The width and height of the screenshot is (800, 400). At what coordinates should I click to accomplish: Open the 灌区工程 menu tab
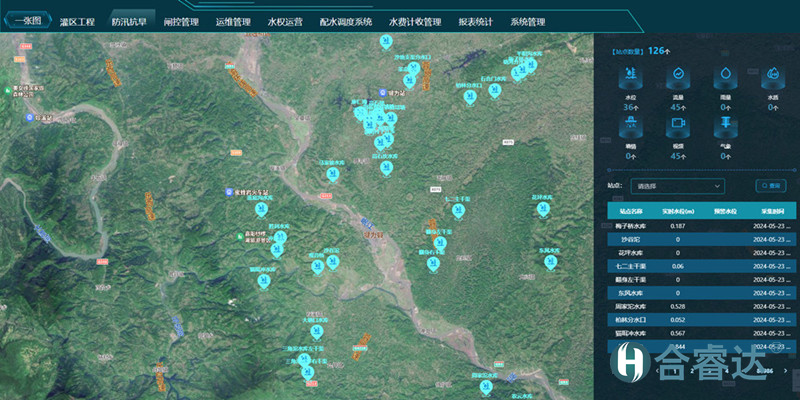77,21
